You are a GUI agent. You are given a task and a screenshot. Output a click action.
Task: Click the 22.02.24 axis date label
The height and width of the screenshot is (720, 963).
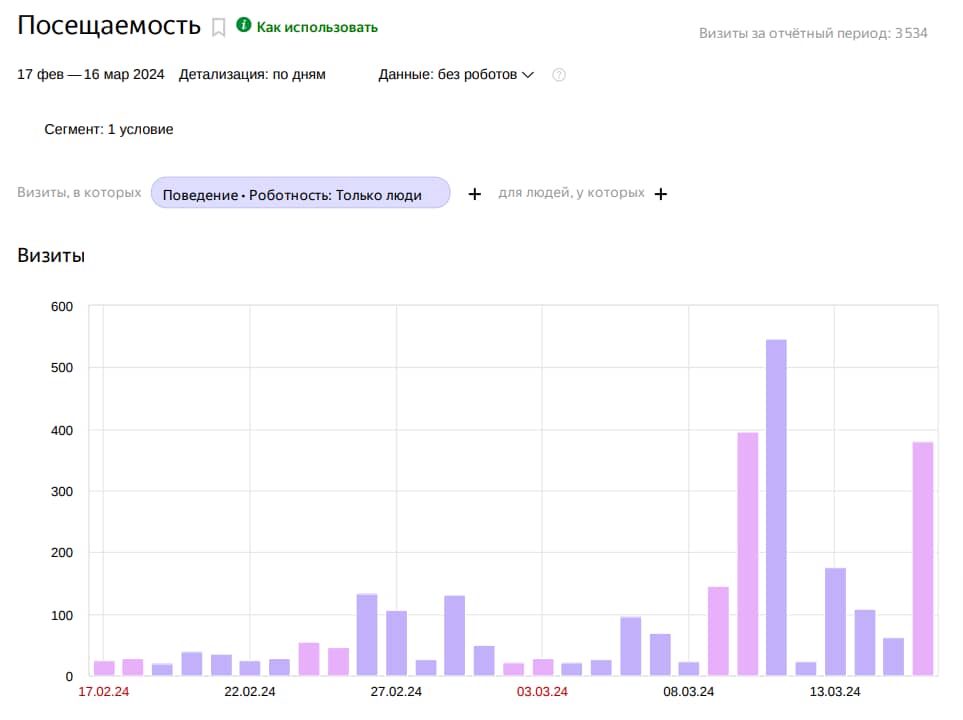click(x=249, y=692)
